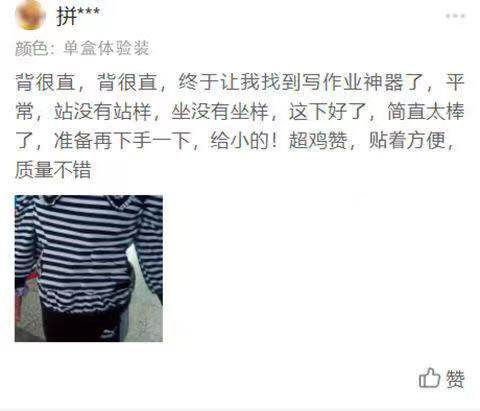Tap the 颜色 spec label
This screenshot has height=411, width=480.
(31, 49)
